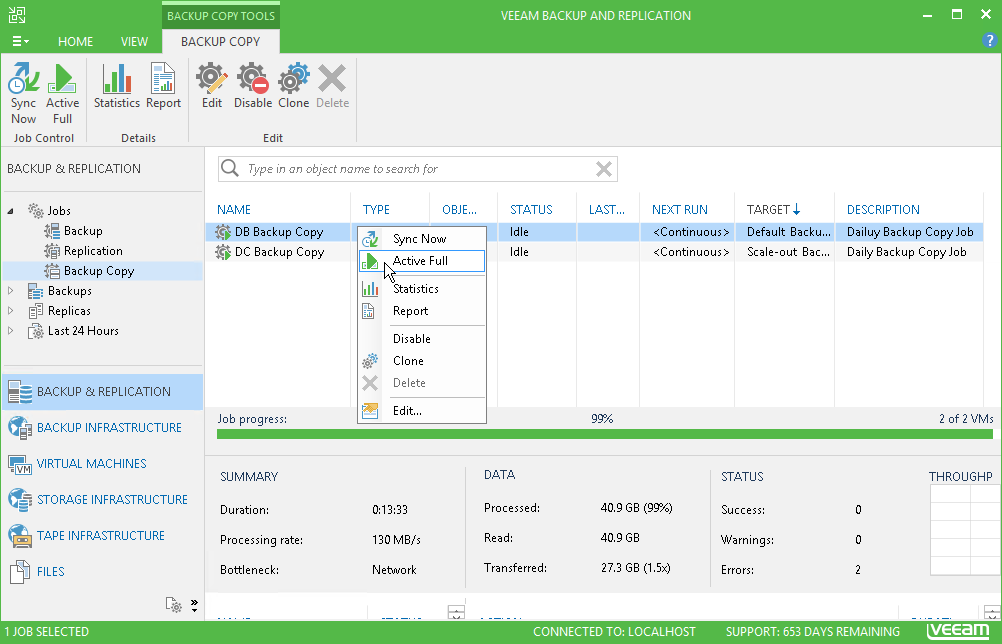Choose Edit... in context menu
Screen dimensions: 1002x644
(422, 411)
